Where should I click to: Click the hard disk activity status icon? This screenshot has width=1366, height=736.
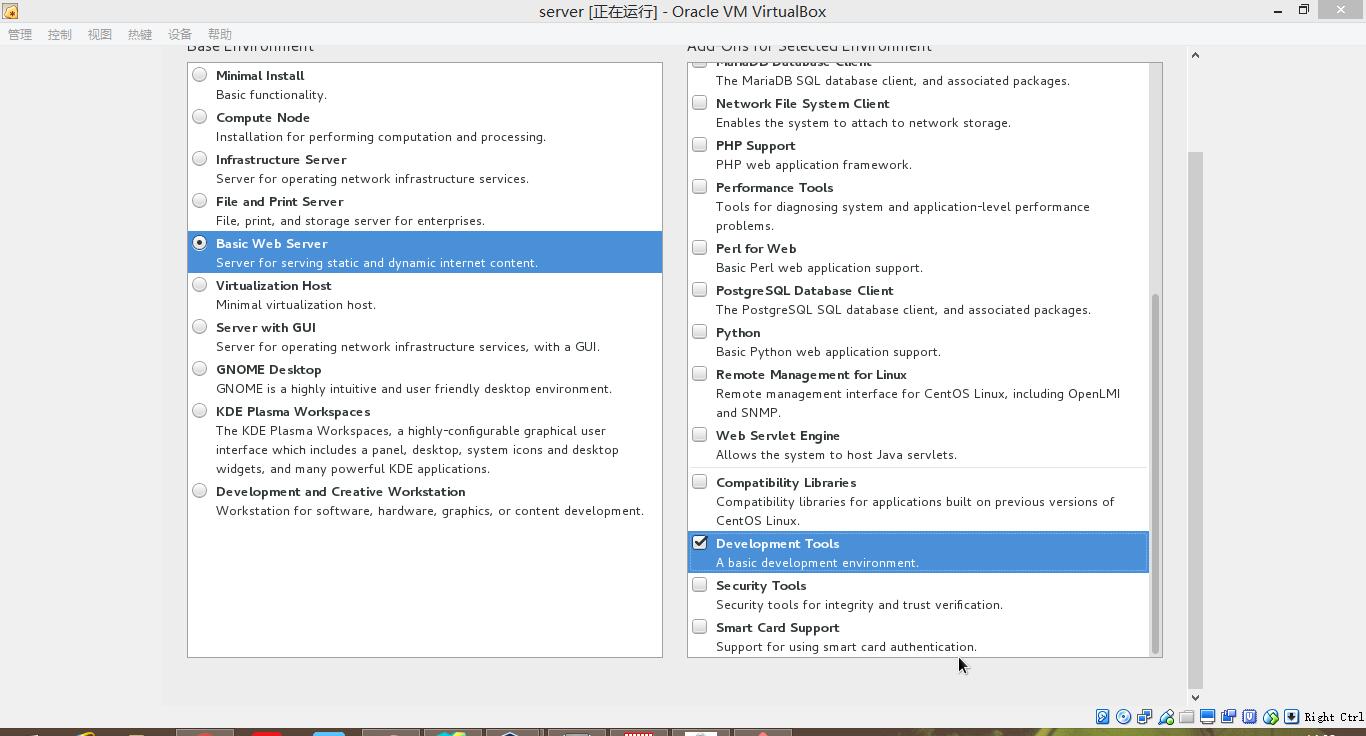pyautogui.click(x=1102, y=716)
